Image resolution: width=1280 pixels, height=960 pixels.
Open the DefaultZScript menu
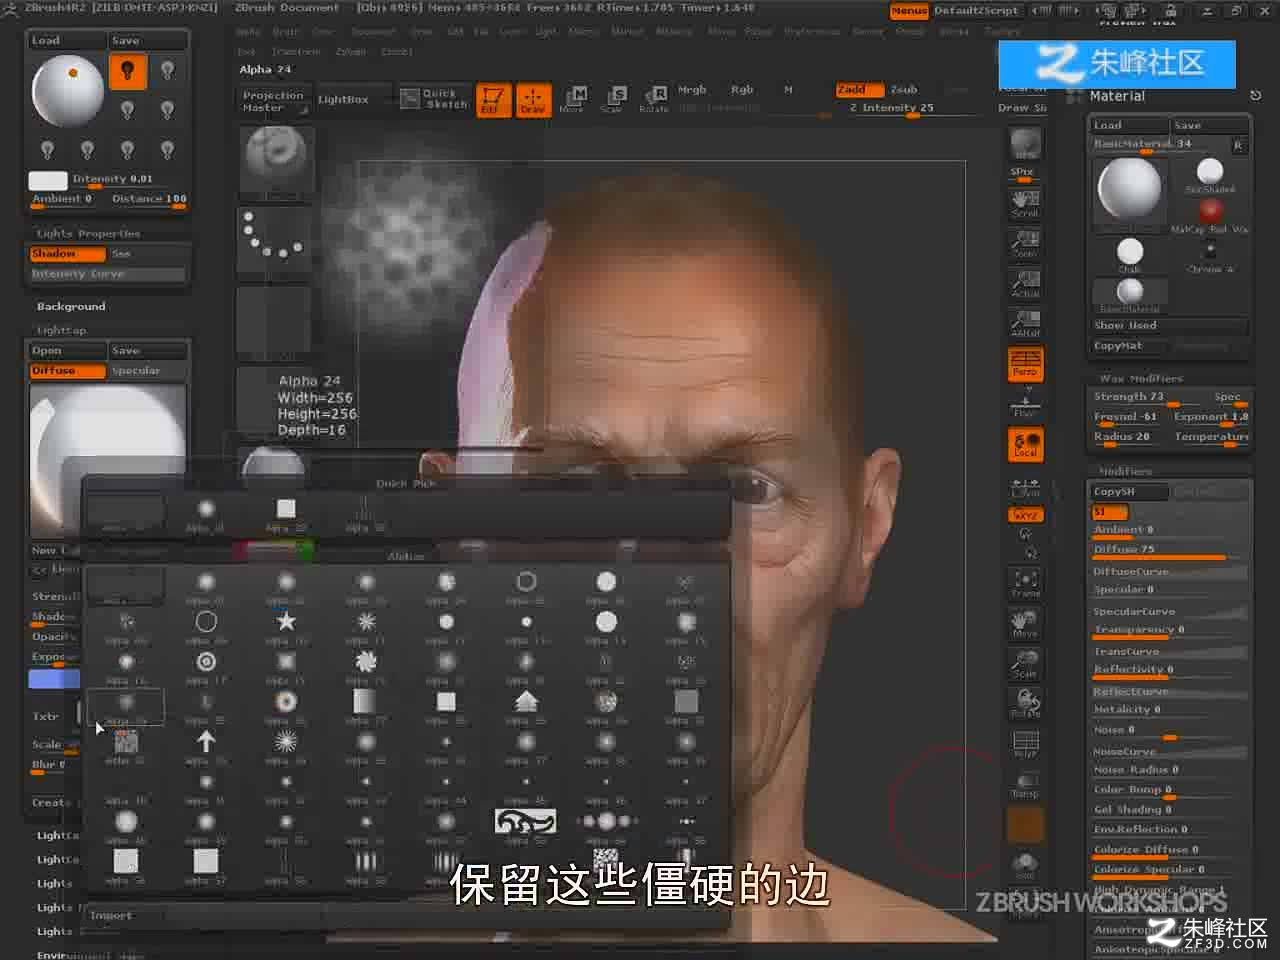976,11
